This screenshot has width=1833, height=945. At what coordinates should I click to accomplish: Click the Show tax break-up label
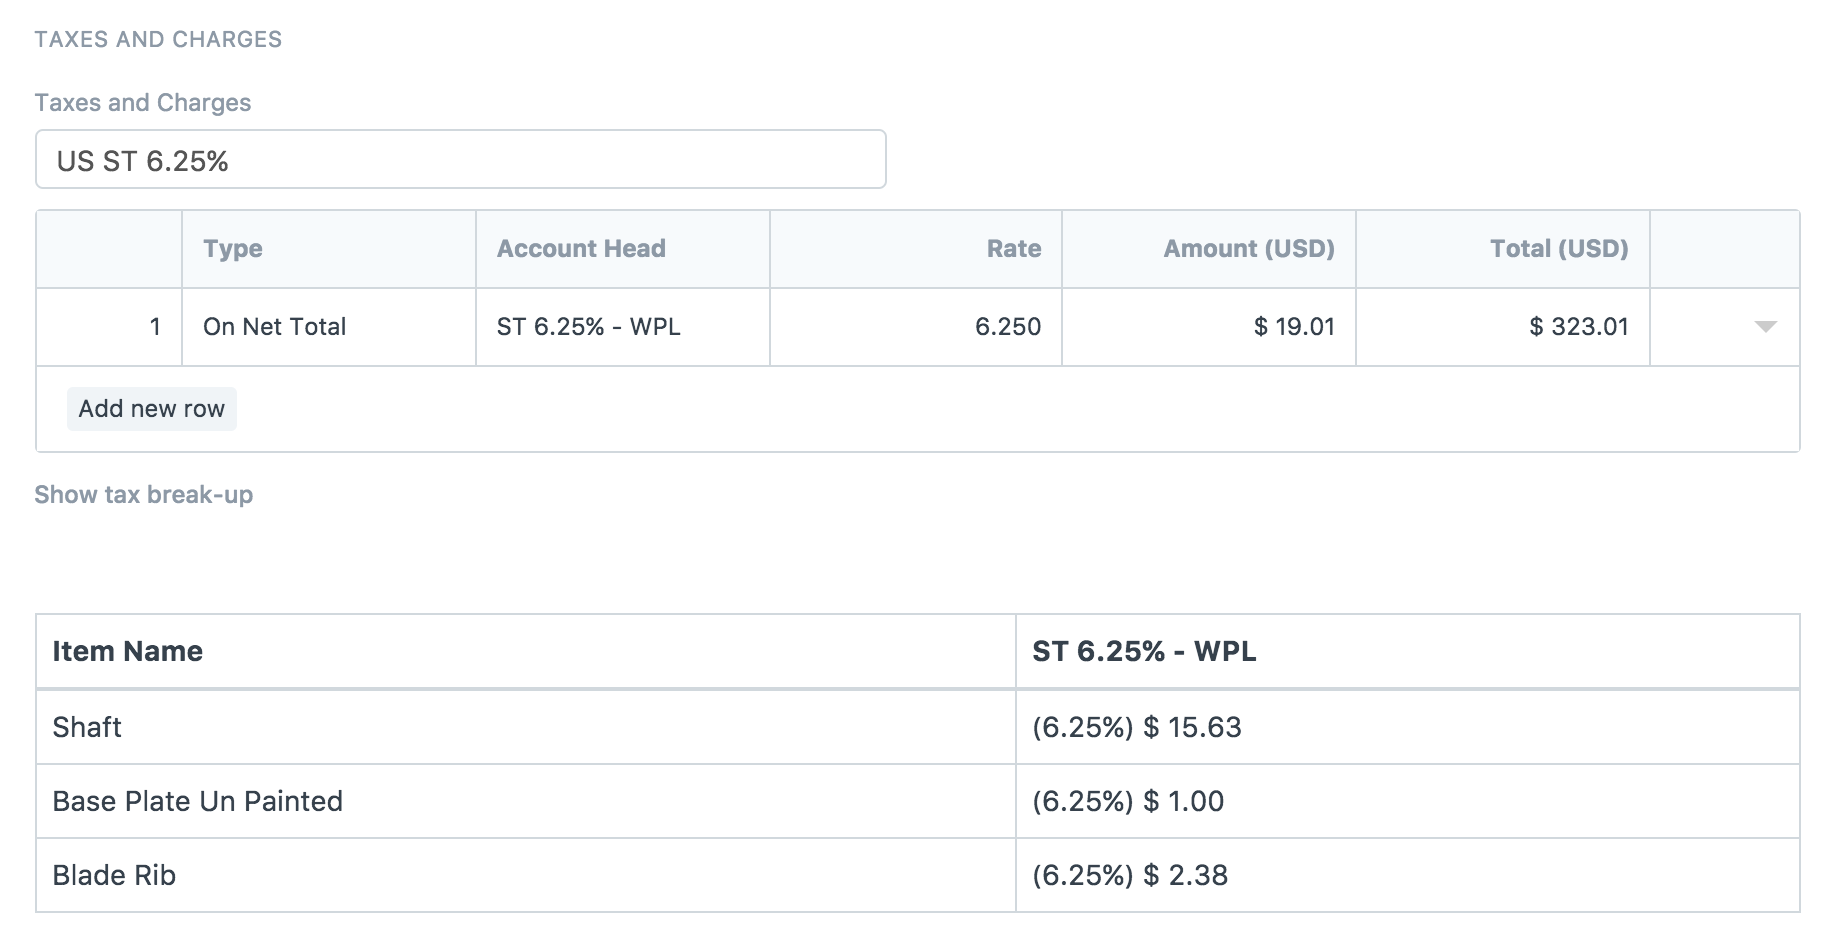coord(144,495)
